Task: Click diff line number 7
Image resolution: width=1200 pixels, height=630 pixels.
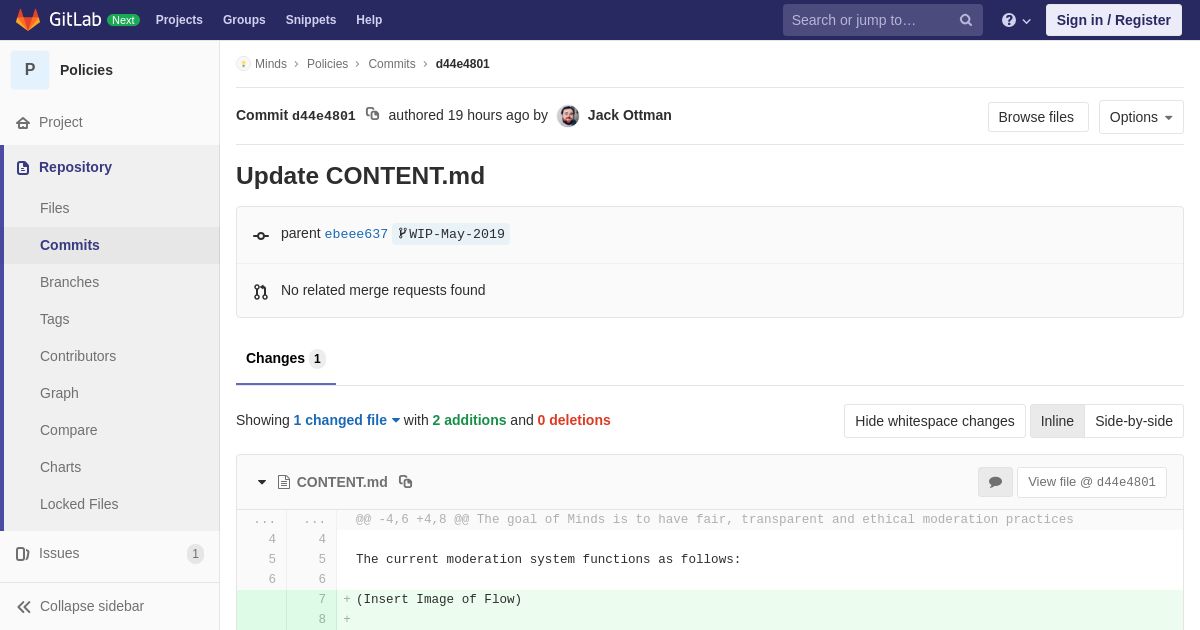Action: [x=322, y=600]
